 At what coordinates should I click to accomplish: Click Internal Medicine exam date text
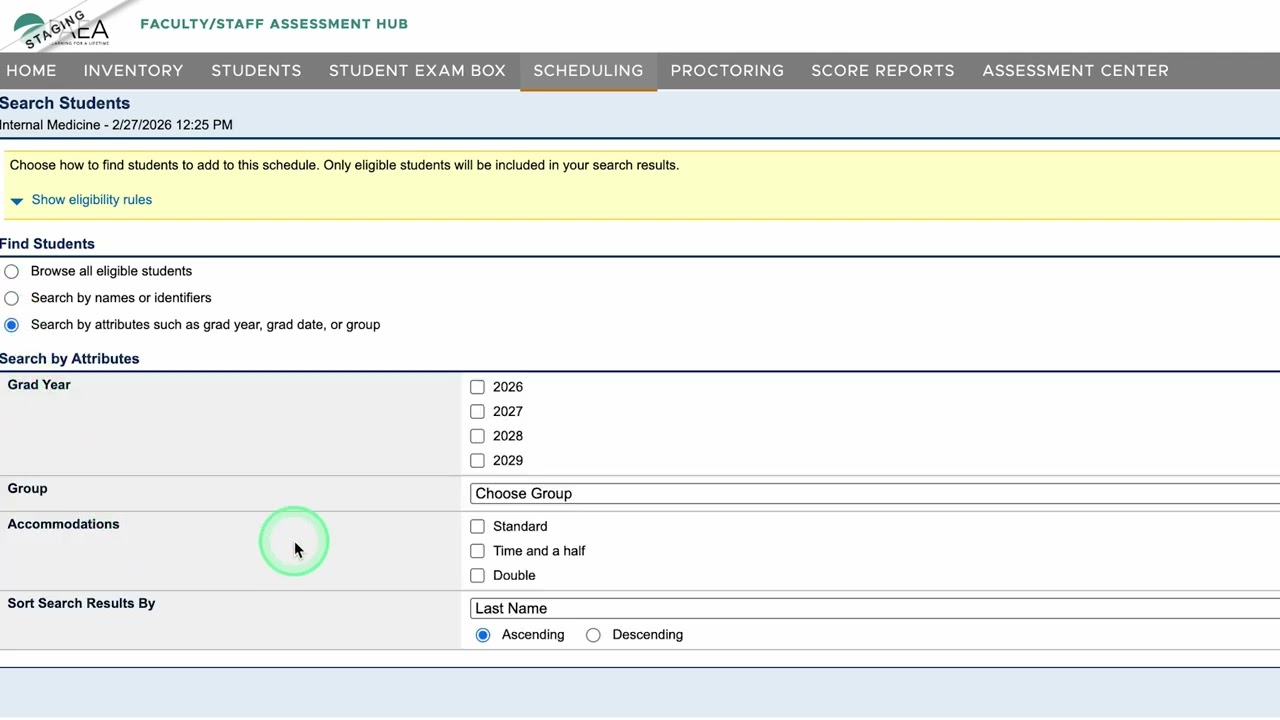(116, 125)
